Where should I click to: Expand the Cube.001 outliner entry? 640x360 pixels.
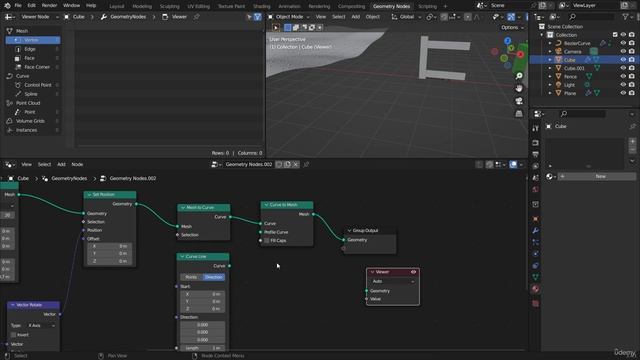click(550, 68)
